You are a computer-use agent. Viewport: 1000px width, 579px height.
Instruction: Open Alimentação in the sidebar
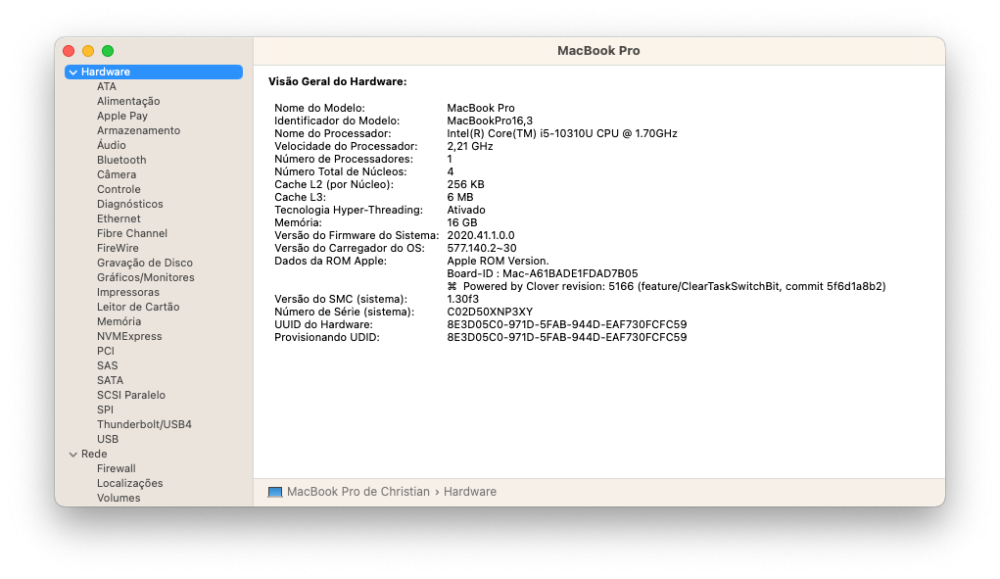(128, 101)
